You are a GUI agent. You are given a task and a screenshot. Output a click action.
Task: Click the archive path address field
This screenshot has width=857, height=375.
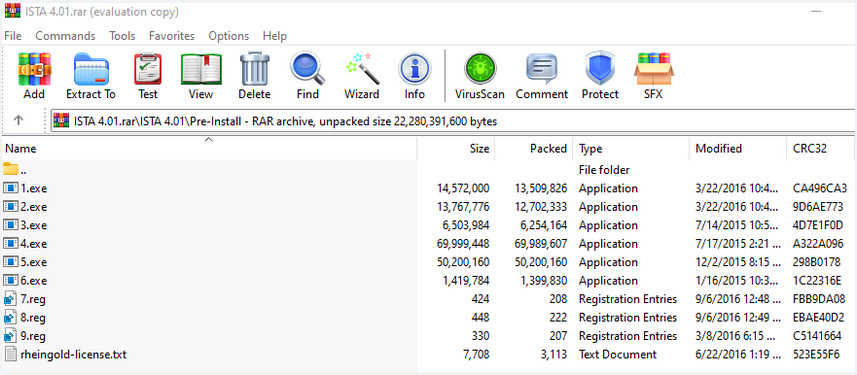tap(453, 121)
